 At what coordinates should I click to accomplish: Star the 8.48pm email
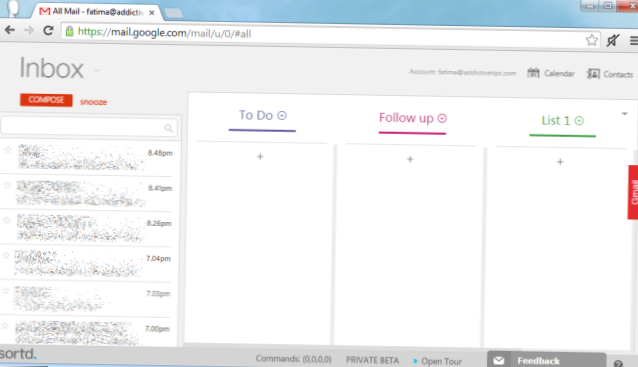[8, 150]
